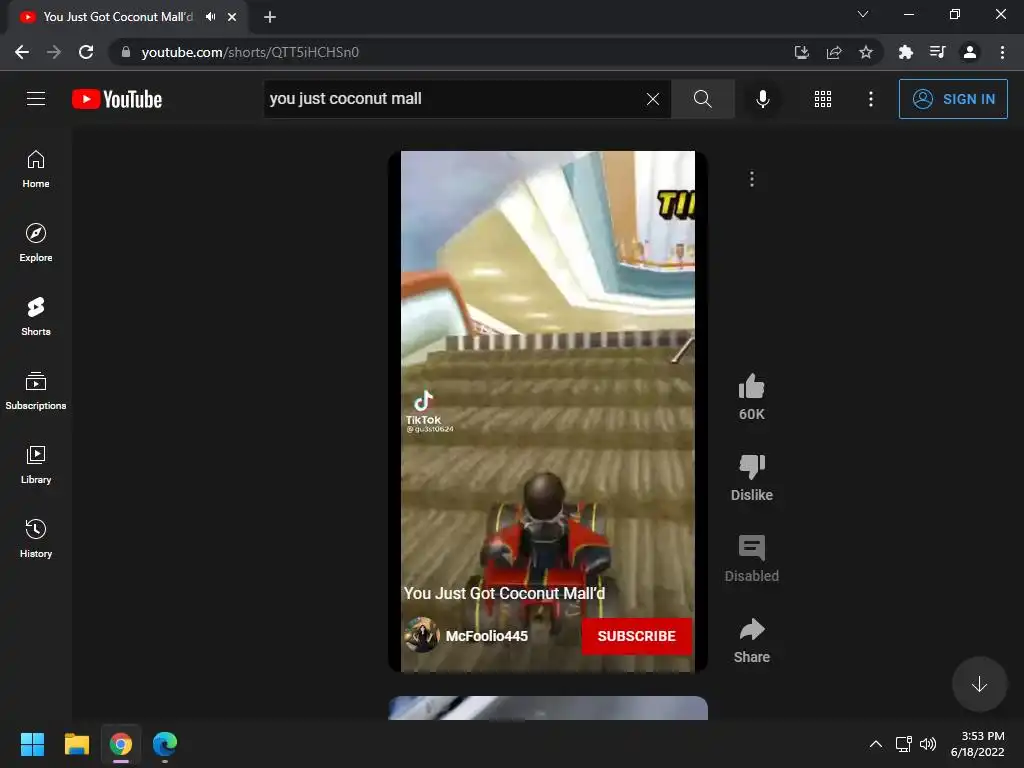
Task: Clear the search query with X
Action: tap(653, 99)
